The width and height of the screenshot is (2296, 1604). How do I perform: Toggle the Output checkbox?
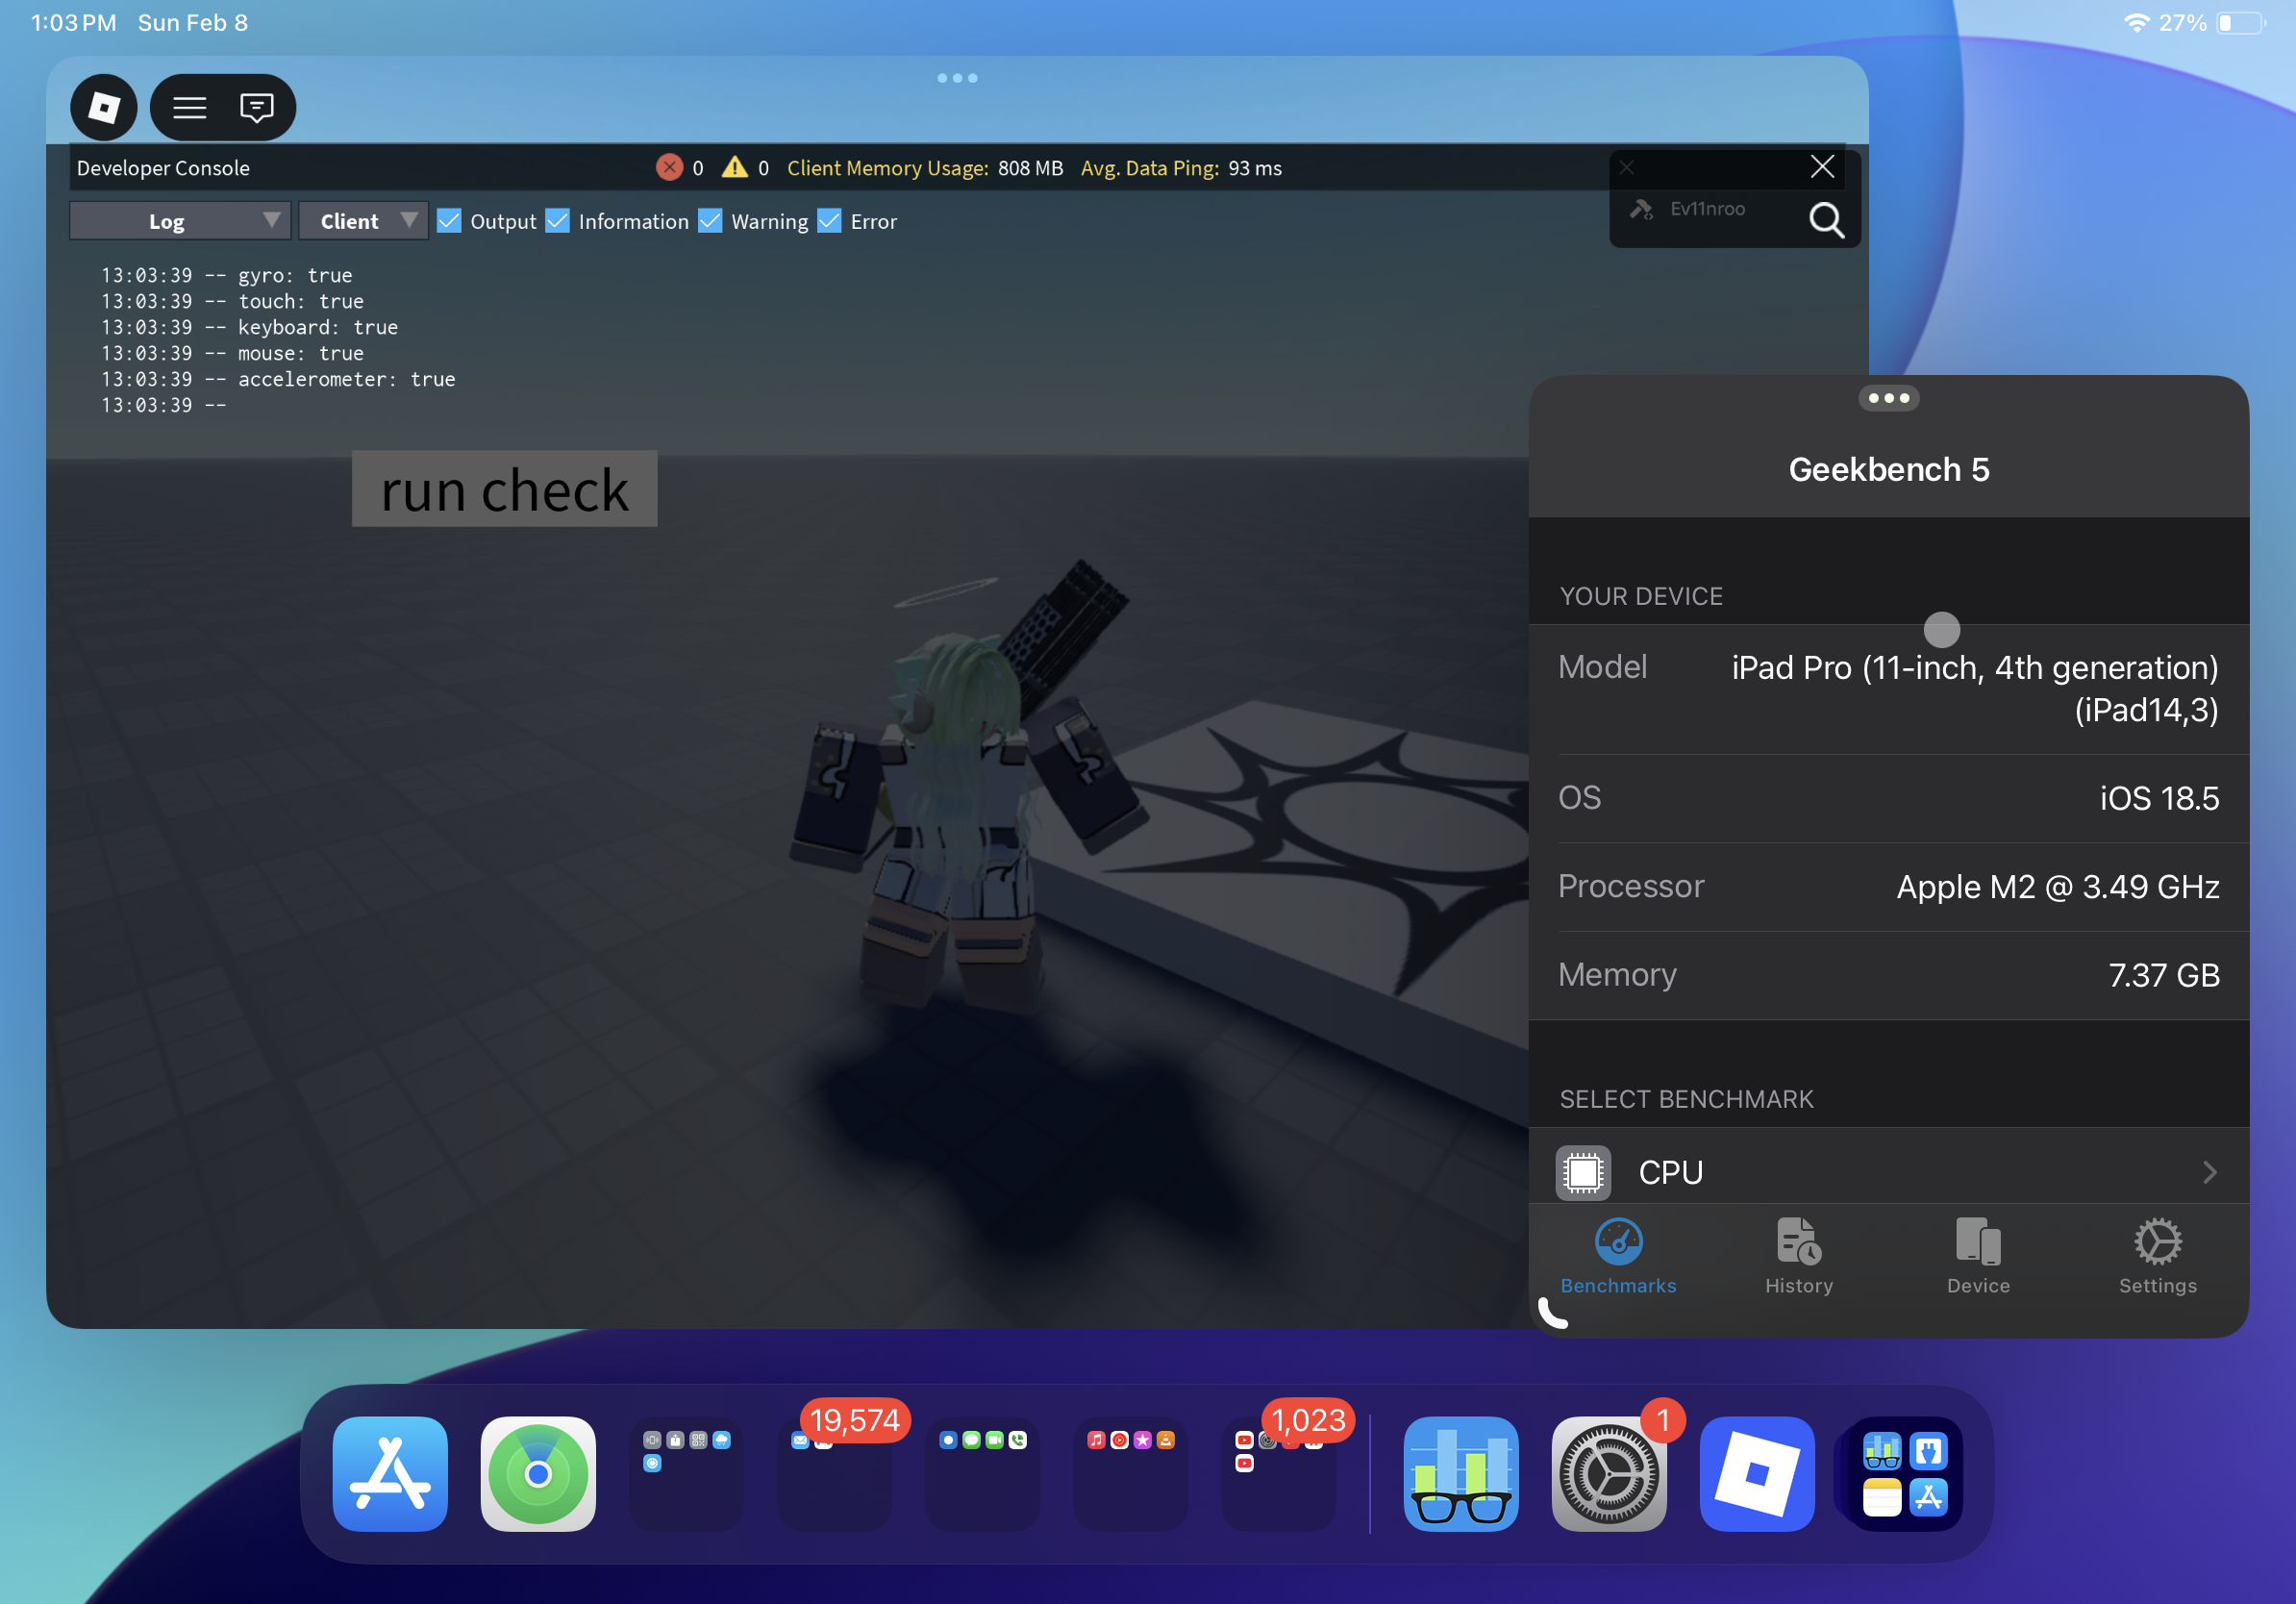(449, 221)
